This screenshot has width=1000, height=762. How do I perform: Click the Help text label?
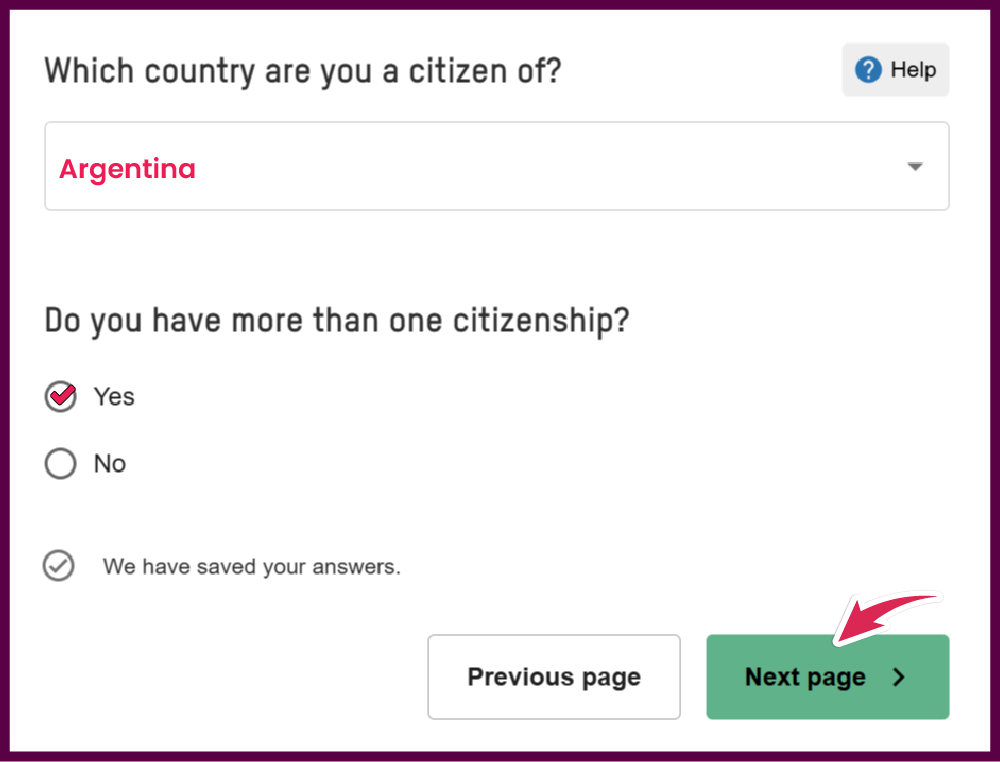913,70
